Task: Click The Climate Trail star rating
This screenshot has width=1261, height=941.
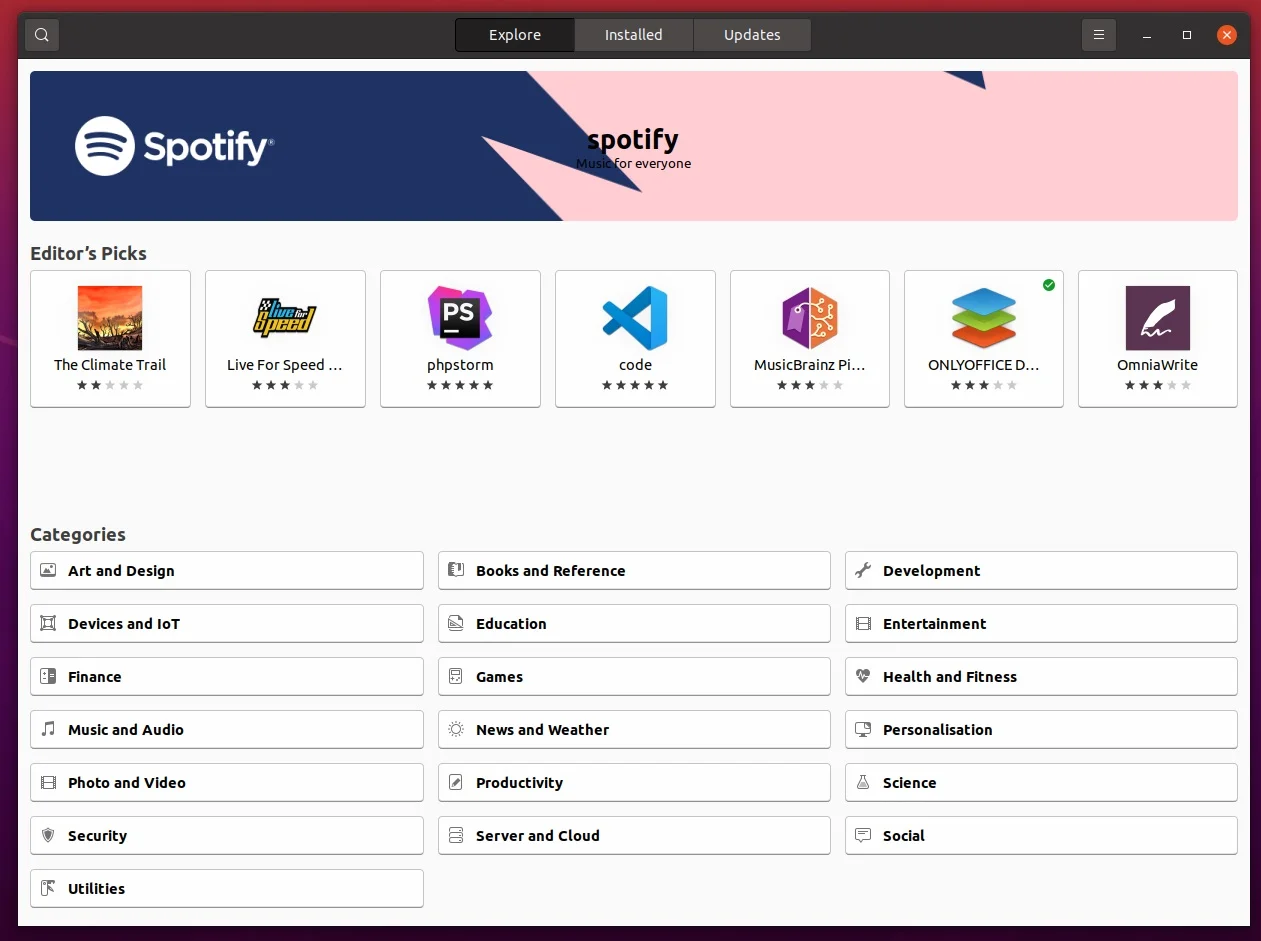Action: (x=110, y=385)
